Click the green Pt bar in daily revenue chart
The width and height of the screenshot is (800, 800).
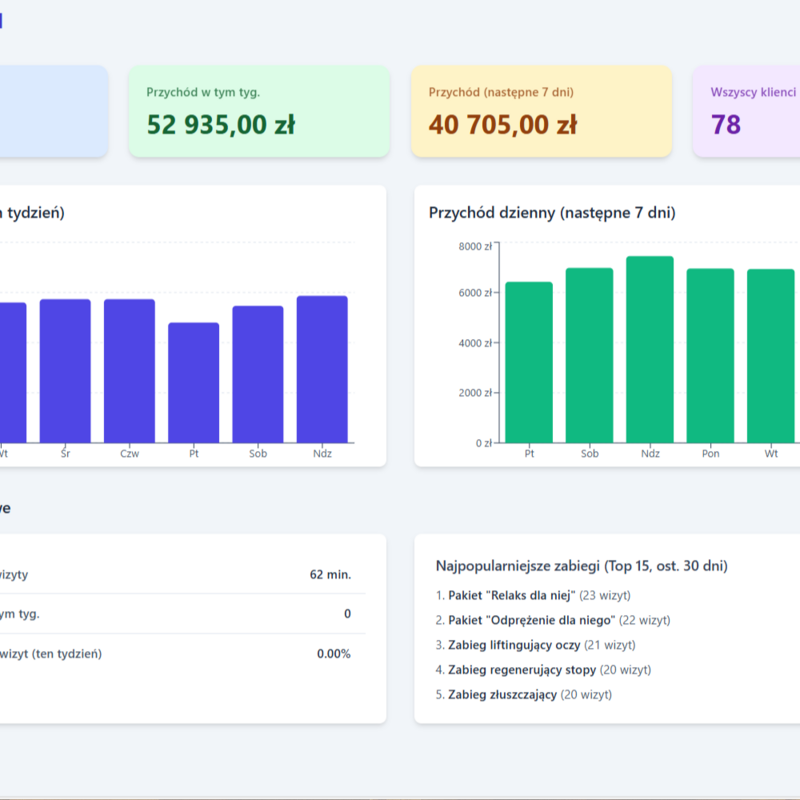(x=529, y=362)
